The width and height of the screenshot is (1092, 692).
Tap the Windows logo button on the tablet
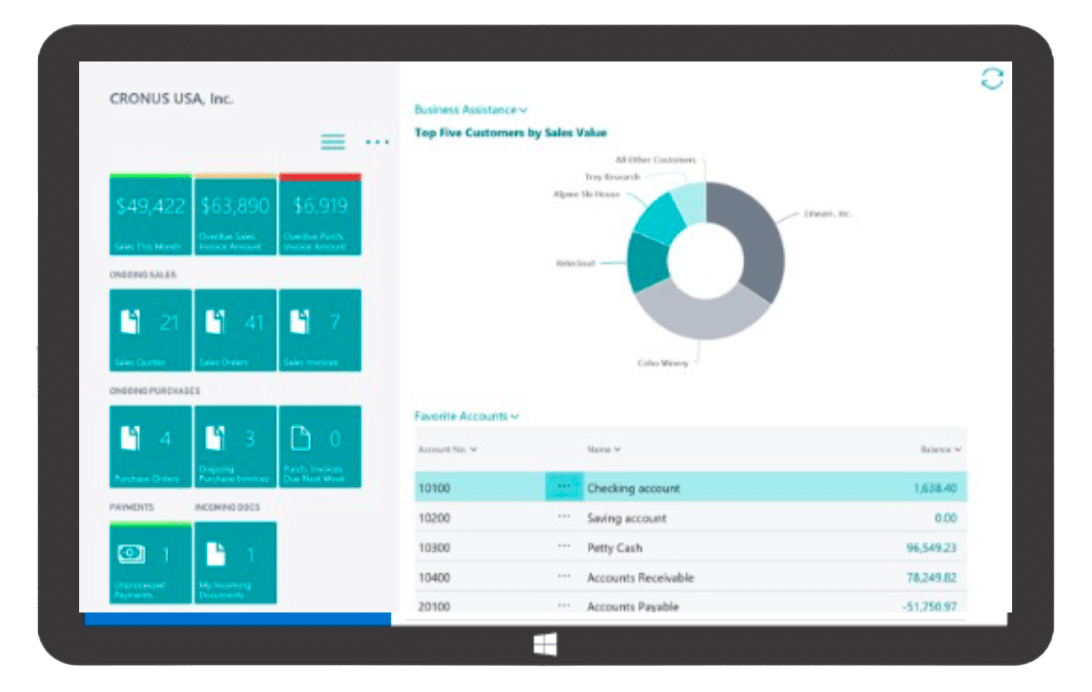tap(545, 645)
